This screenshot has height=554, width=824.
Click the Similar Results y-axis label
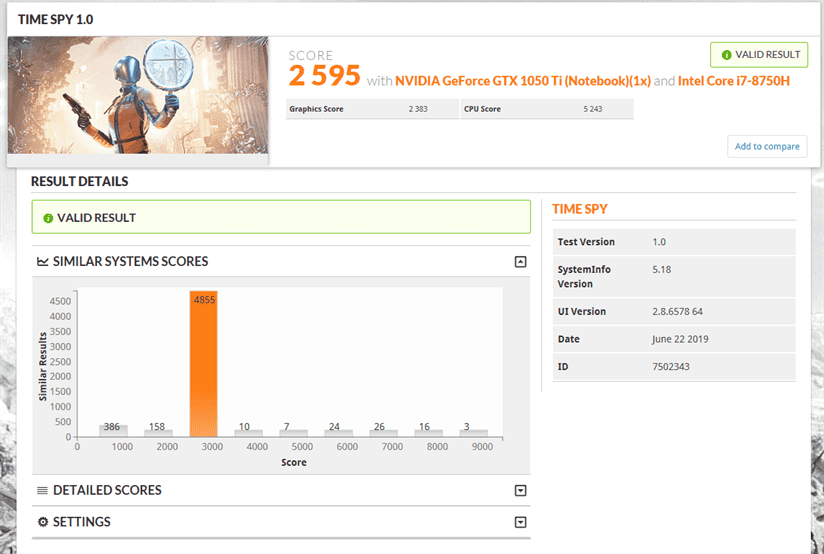click(x=43, y=366)
